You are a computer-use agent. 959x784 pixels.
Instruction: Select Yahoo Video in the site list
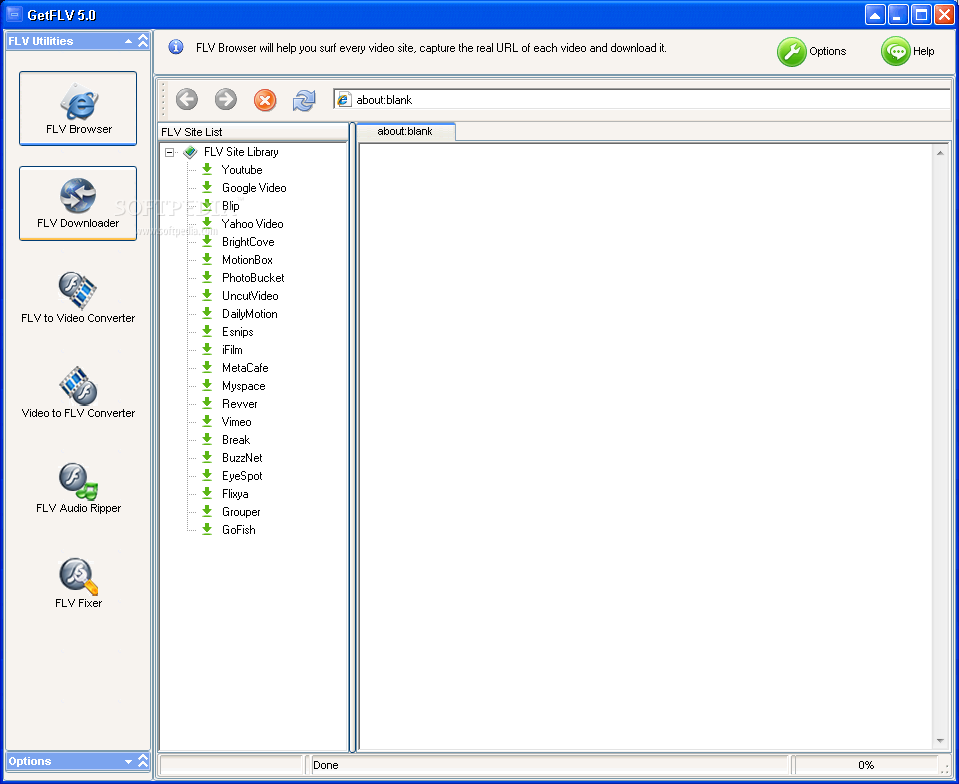coord(253,223)
